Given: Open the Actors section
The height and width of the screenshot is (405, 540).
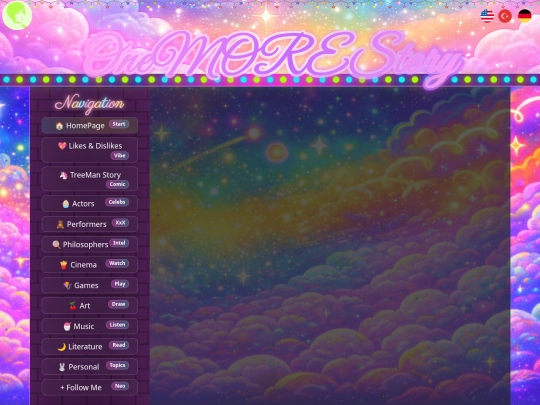Looking at the screenshot, I should (90, 204).
